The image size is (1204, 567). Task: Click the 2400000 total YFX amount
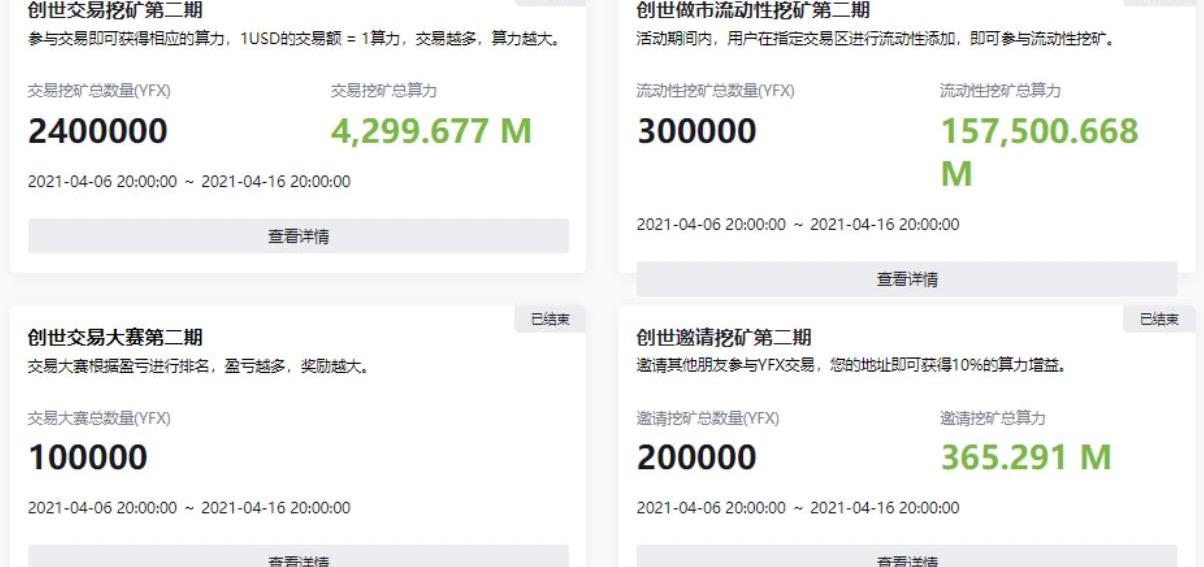(x=98, y=131)
